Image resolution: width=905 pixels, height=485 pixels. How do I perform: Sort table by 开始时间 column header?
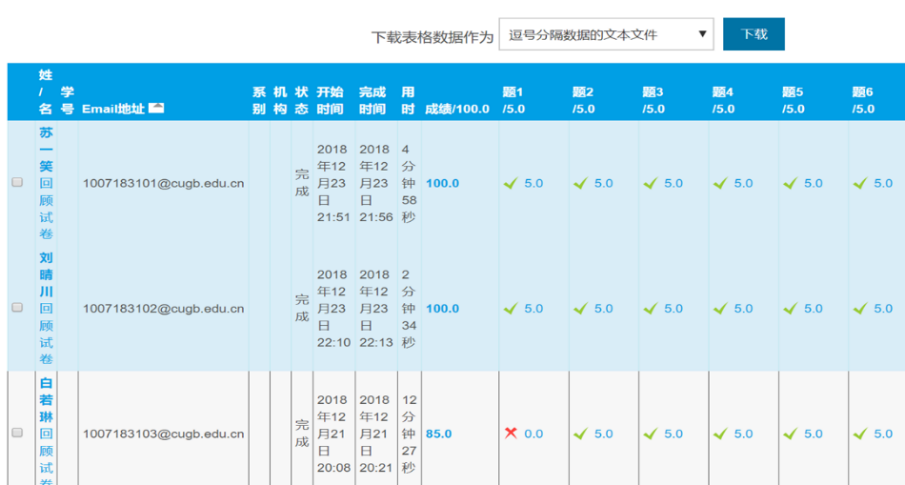pos(330,100)
